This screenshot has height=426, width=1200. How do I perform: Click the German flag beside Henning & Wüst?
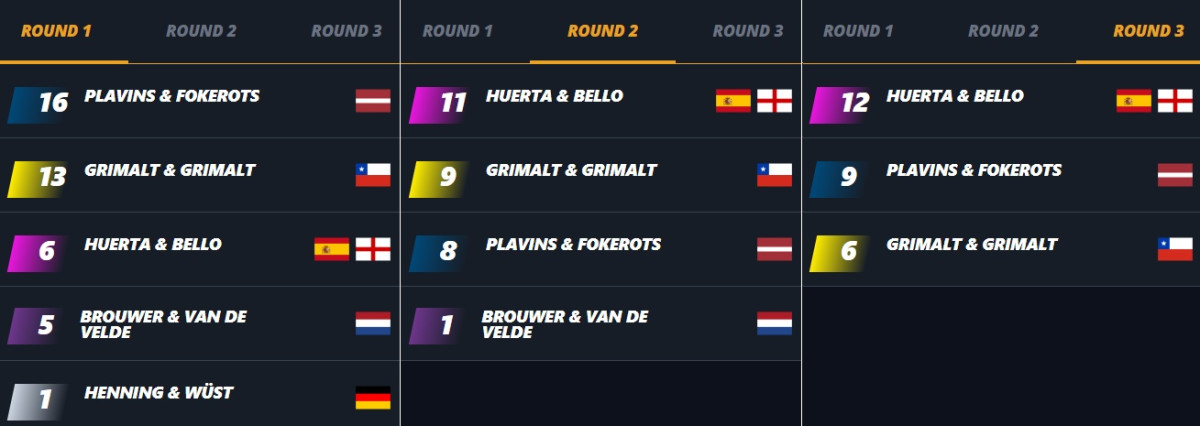[x=373, y=398]
